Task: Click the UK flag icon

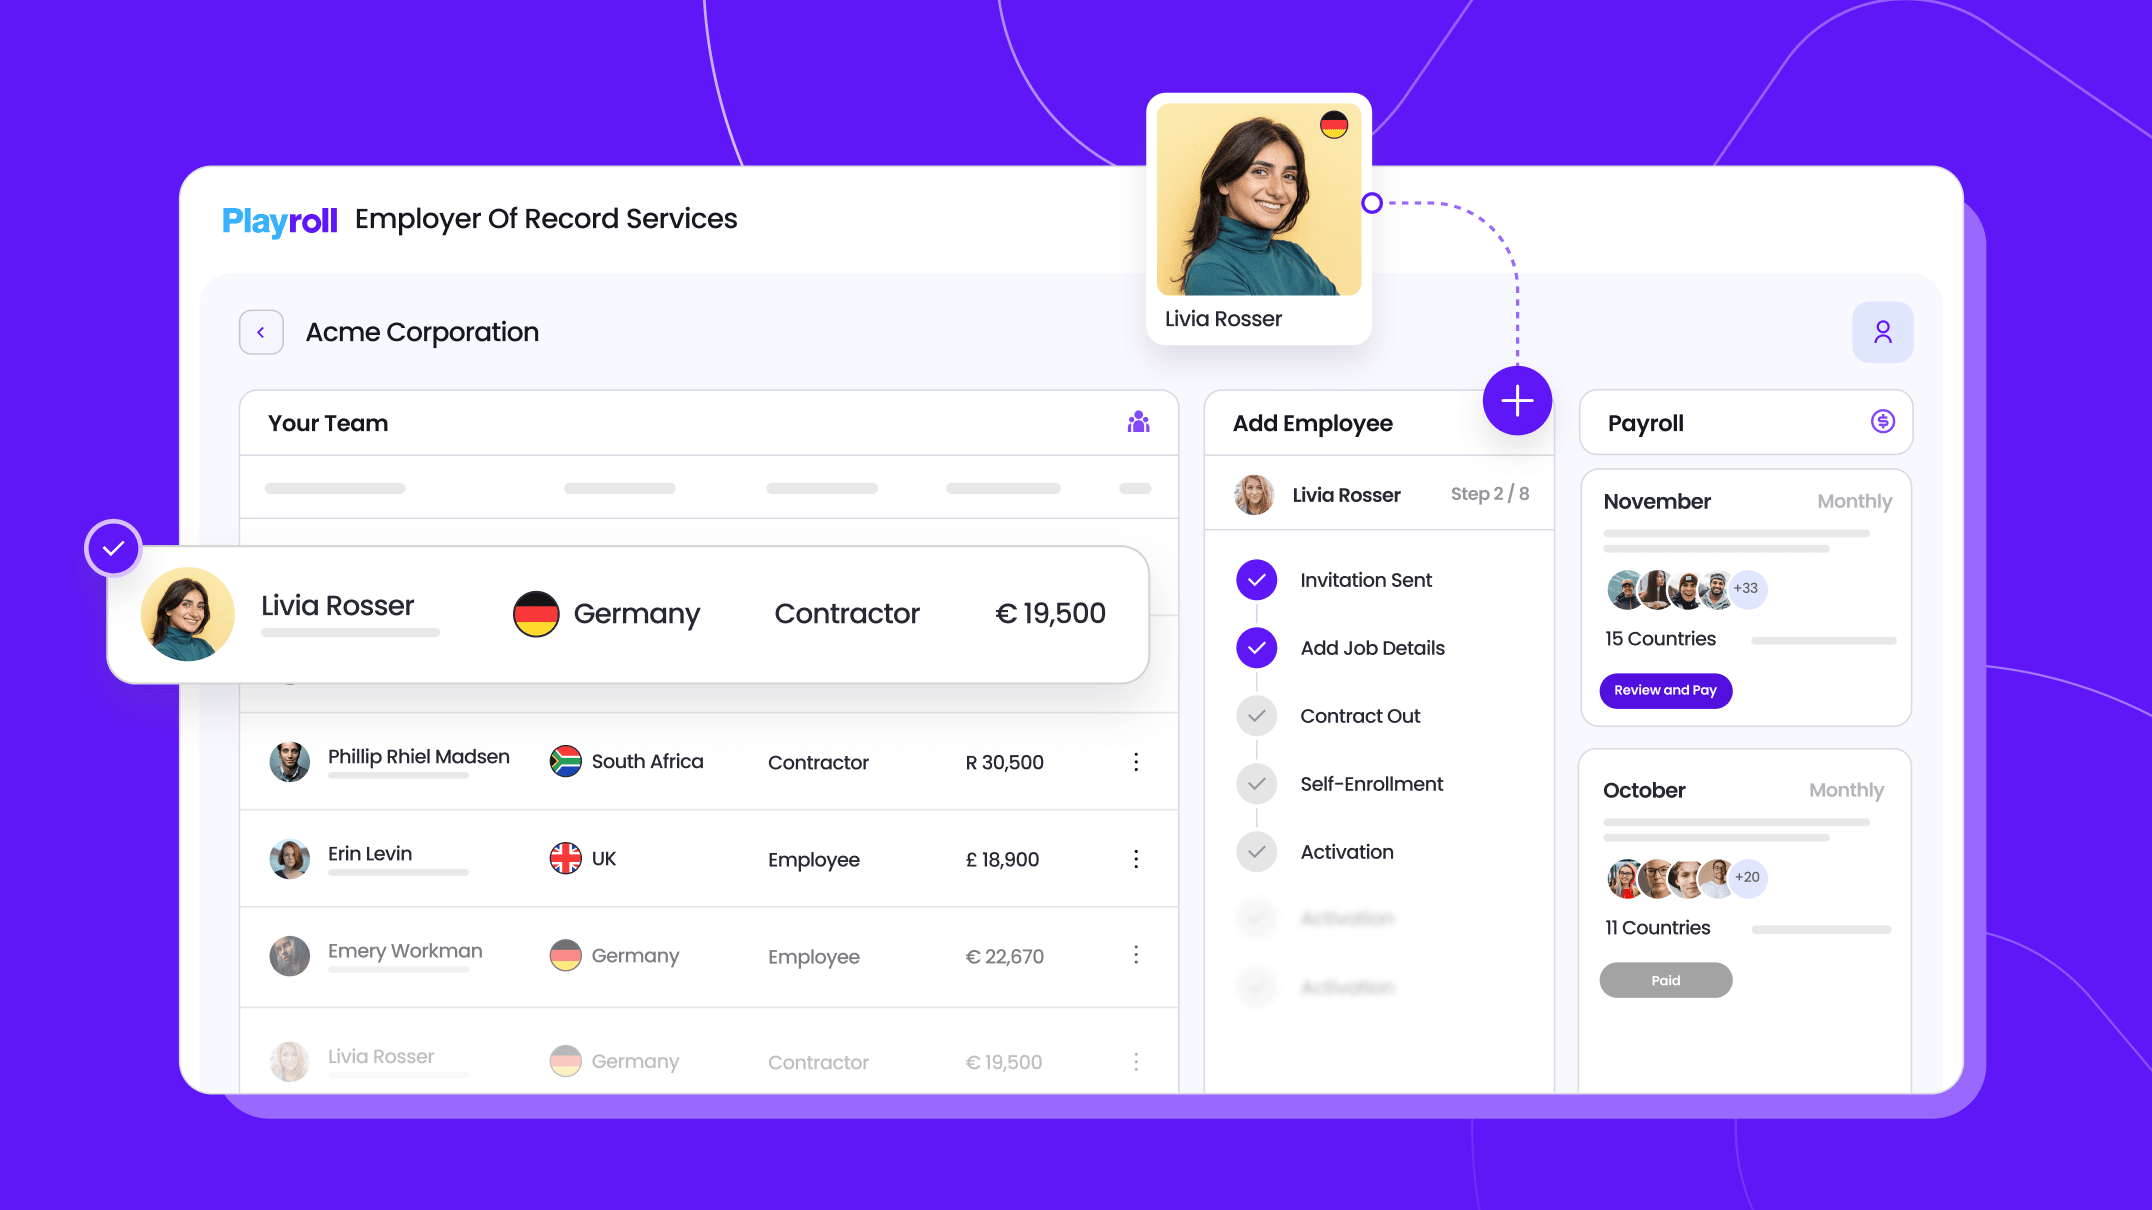Action: pyautogui.click(x=566, y=858)
